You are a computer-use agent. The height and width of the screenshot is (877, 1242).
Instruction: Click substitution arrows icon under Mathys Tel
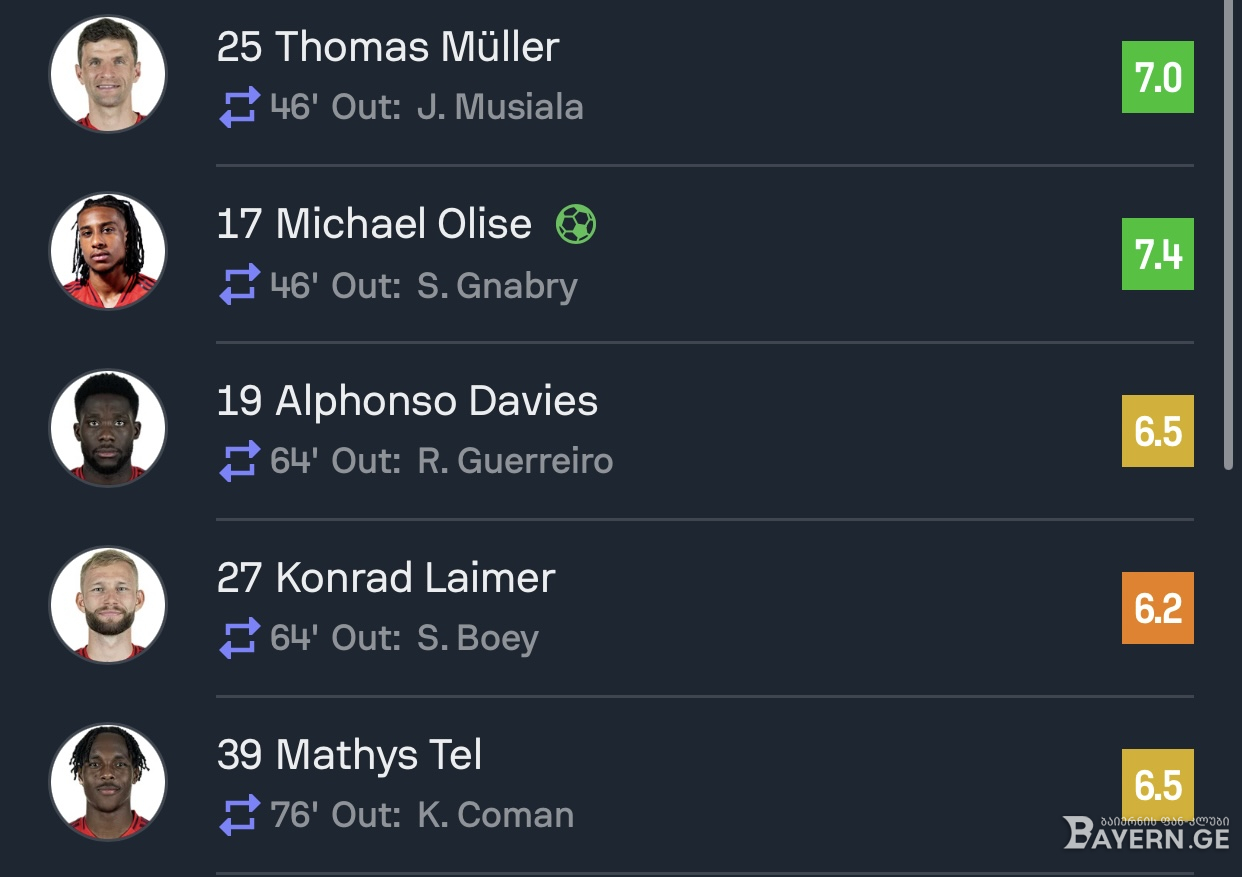click(x=239, y=816)
